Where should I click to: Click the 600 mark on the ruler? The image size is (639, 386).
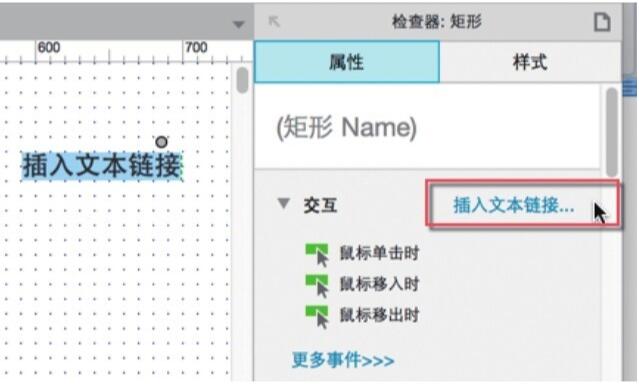(49, 47)
